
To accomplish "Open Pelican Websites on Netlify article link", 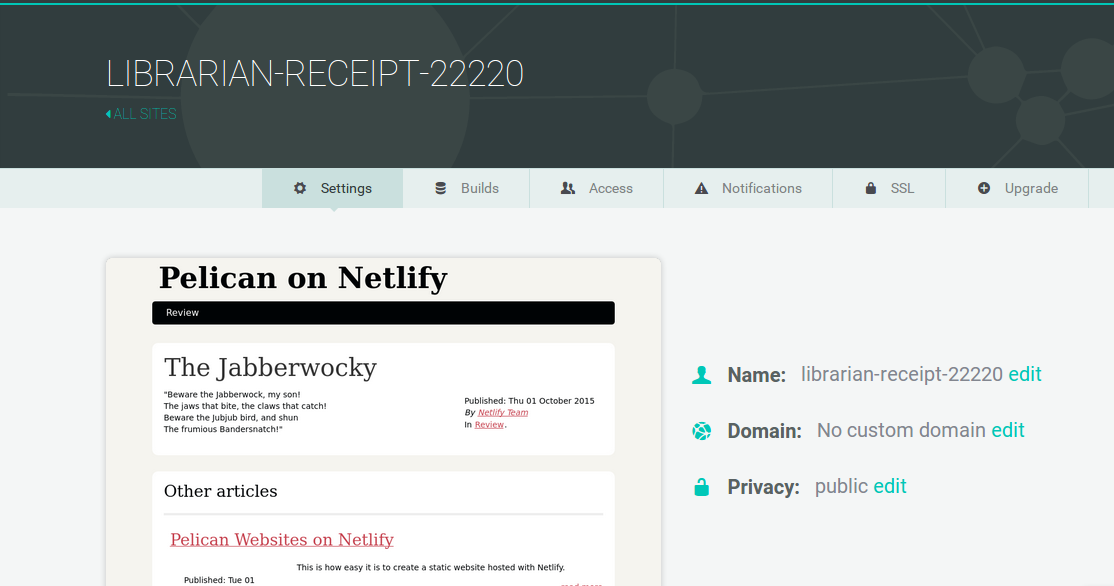I will (282, 540).
